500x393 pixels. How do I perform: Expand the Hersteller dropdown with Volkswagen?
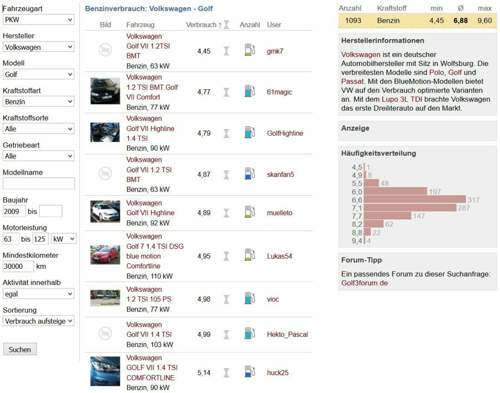pyautogui.click(x=38, y=47)
